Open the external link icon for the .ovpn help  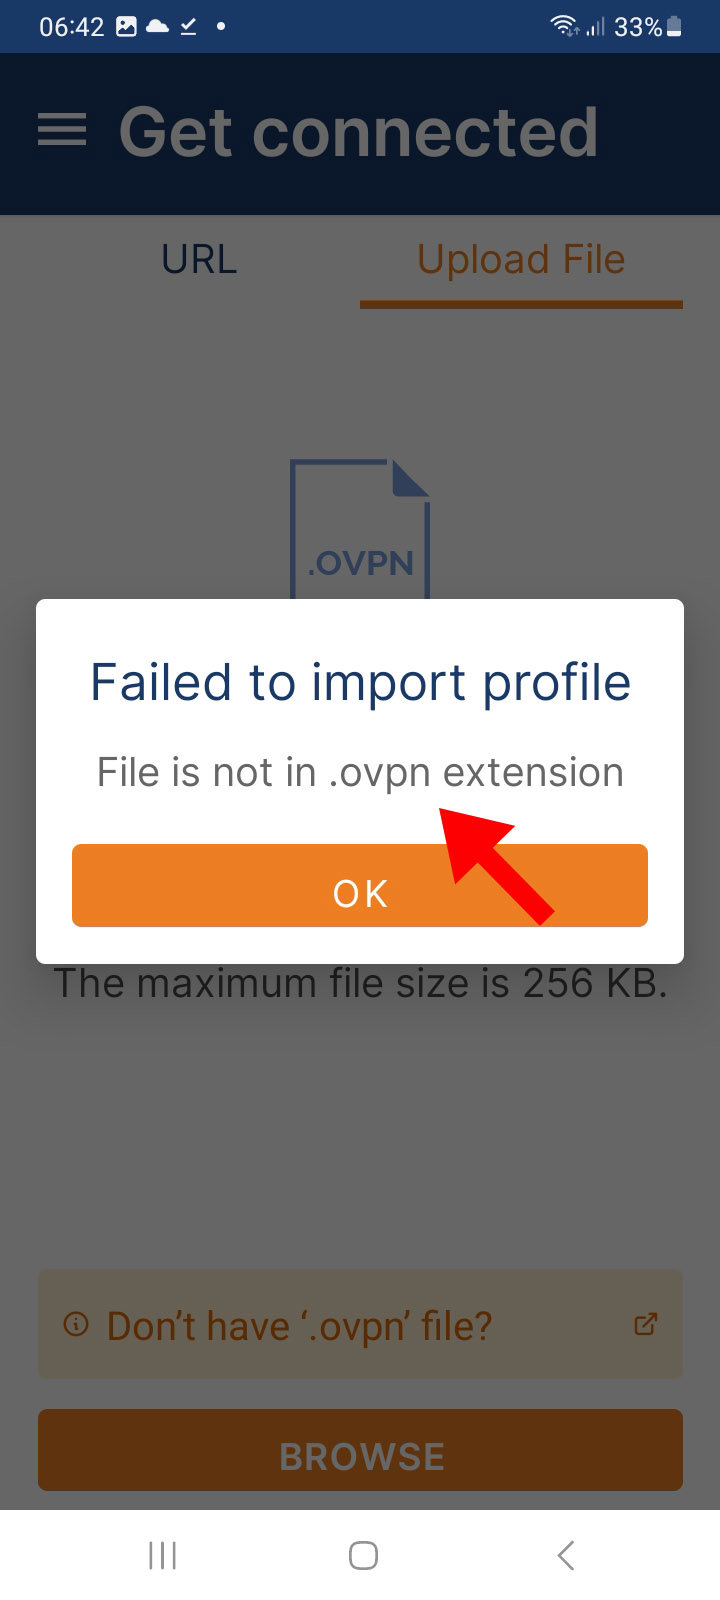[x=646, y=1324]
